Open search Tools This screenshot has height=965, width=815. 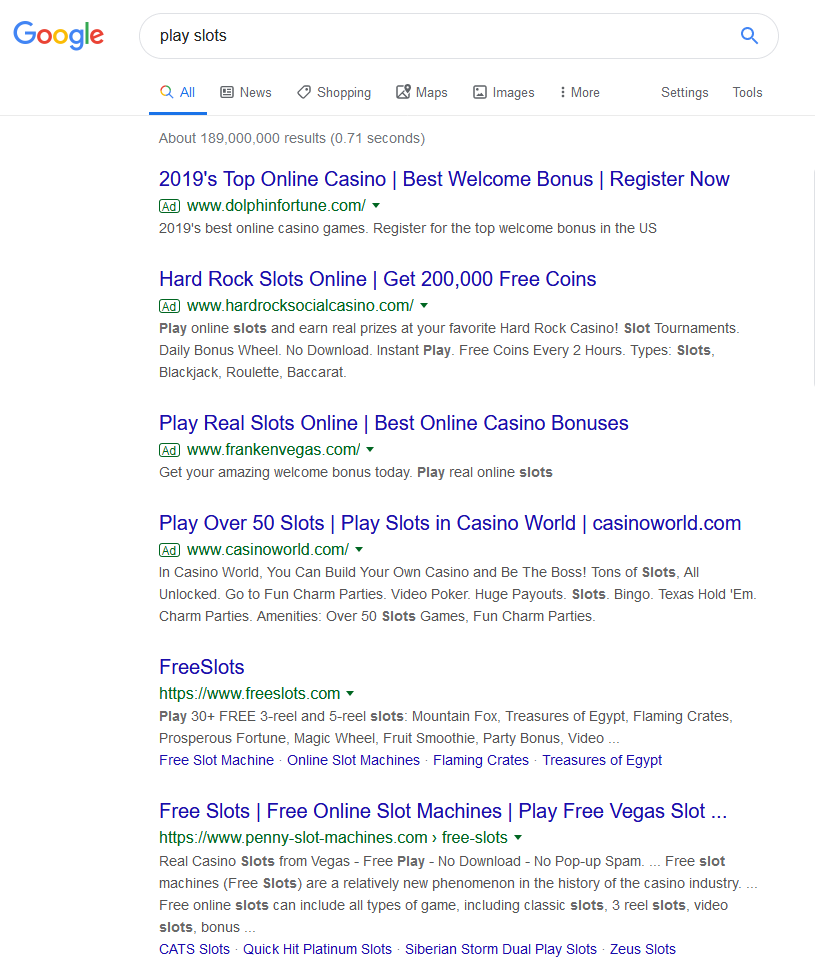[x=747, y=92]
